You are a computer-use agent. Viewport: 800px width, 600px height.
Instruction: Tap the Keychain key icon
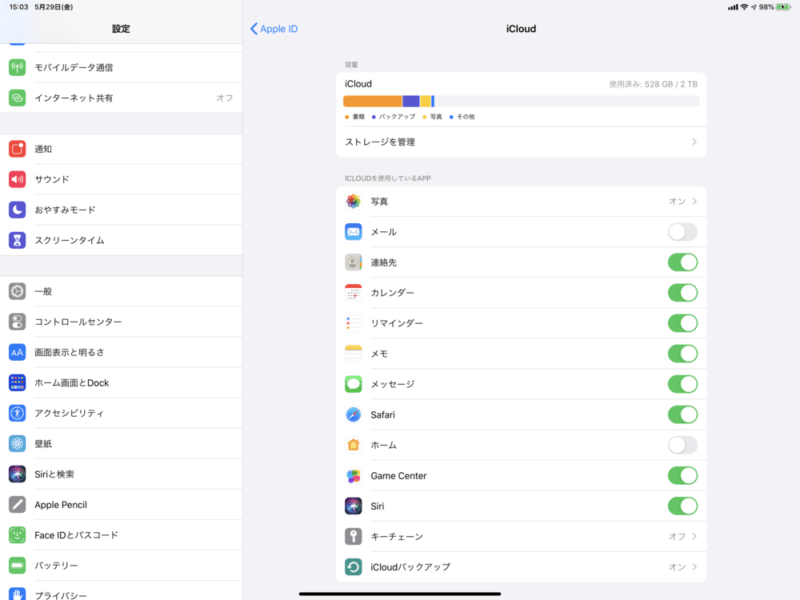(x=354, y=537)
